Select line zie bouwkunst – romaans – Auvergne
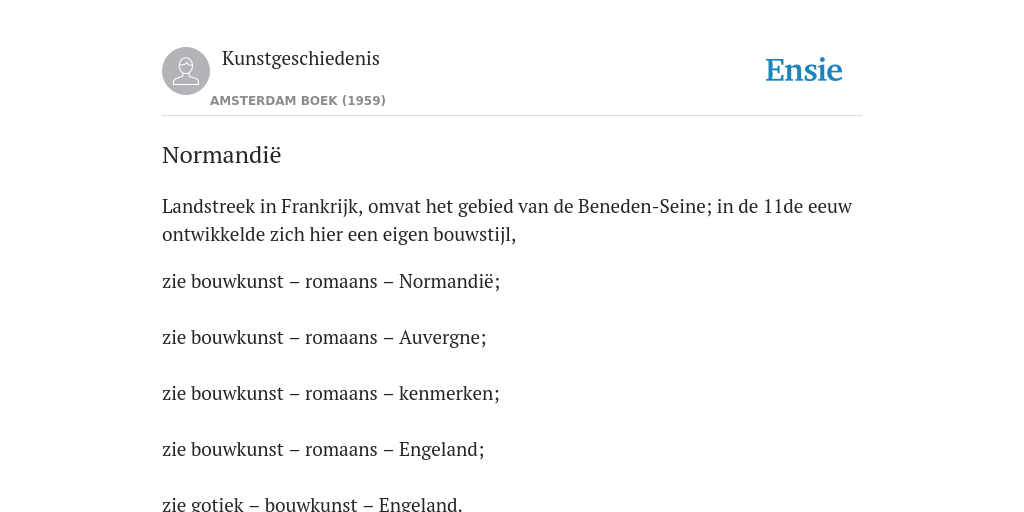Screen dimensions: 1024x512 tap(324, 338)
